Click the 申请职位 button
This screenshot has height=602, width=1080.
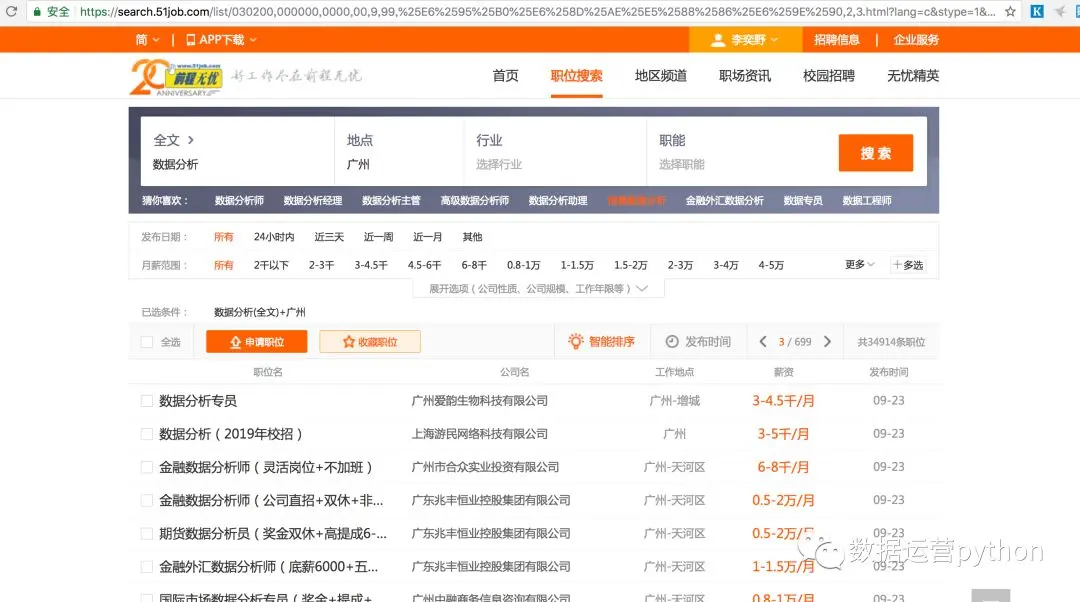[257, 342]
